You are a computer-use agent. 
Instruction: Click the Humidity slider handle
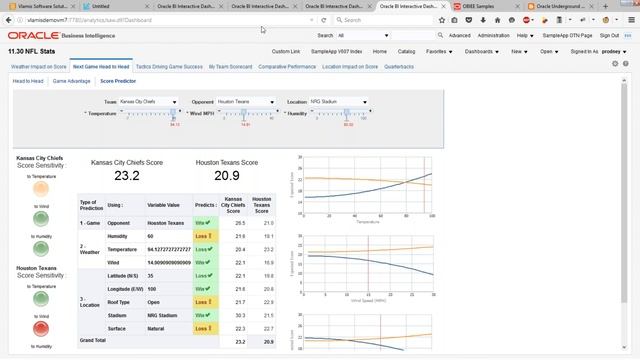[x=347, y=113]
